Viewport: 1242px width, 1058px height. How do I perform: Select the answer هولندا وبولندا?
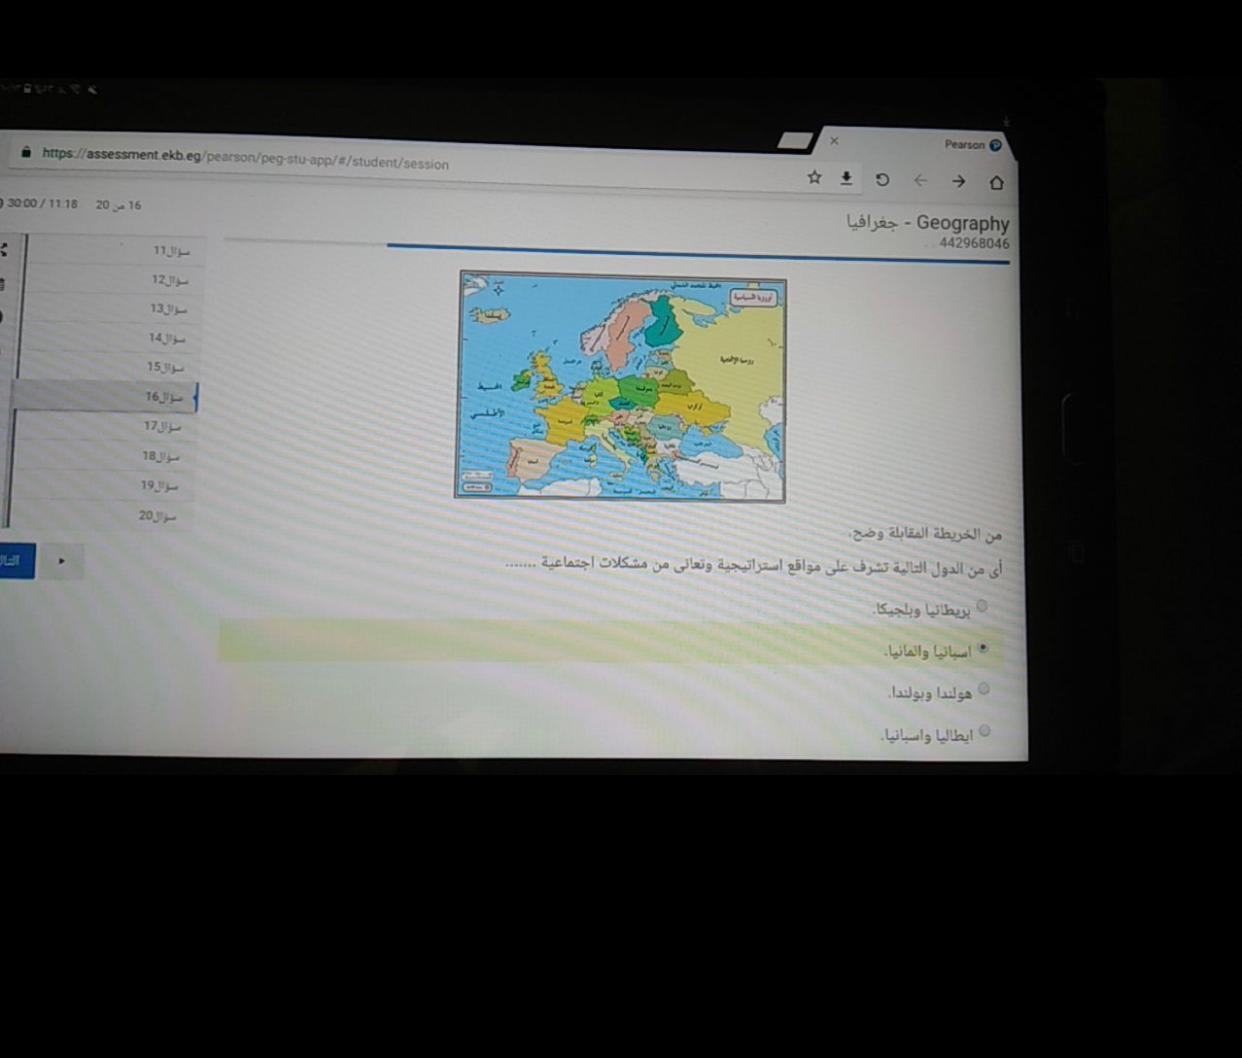tap(983, 689)
